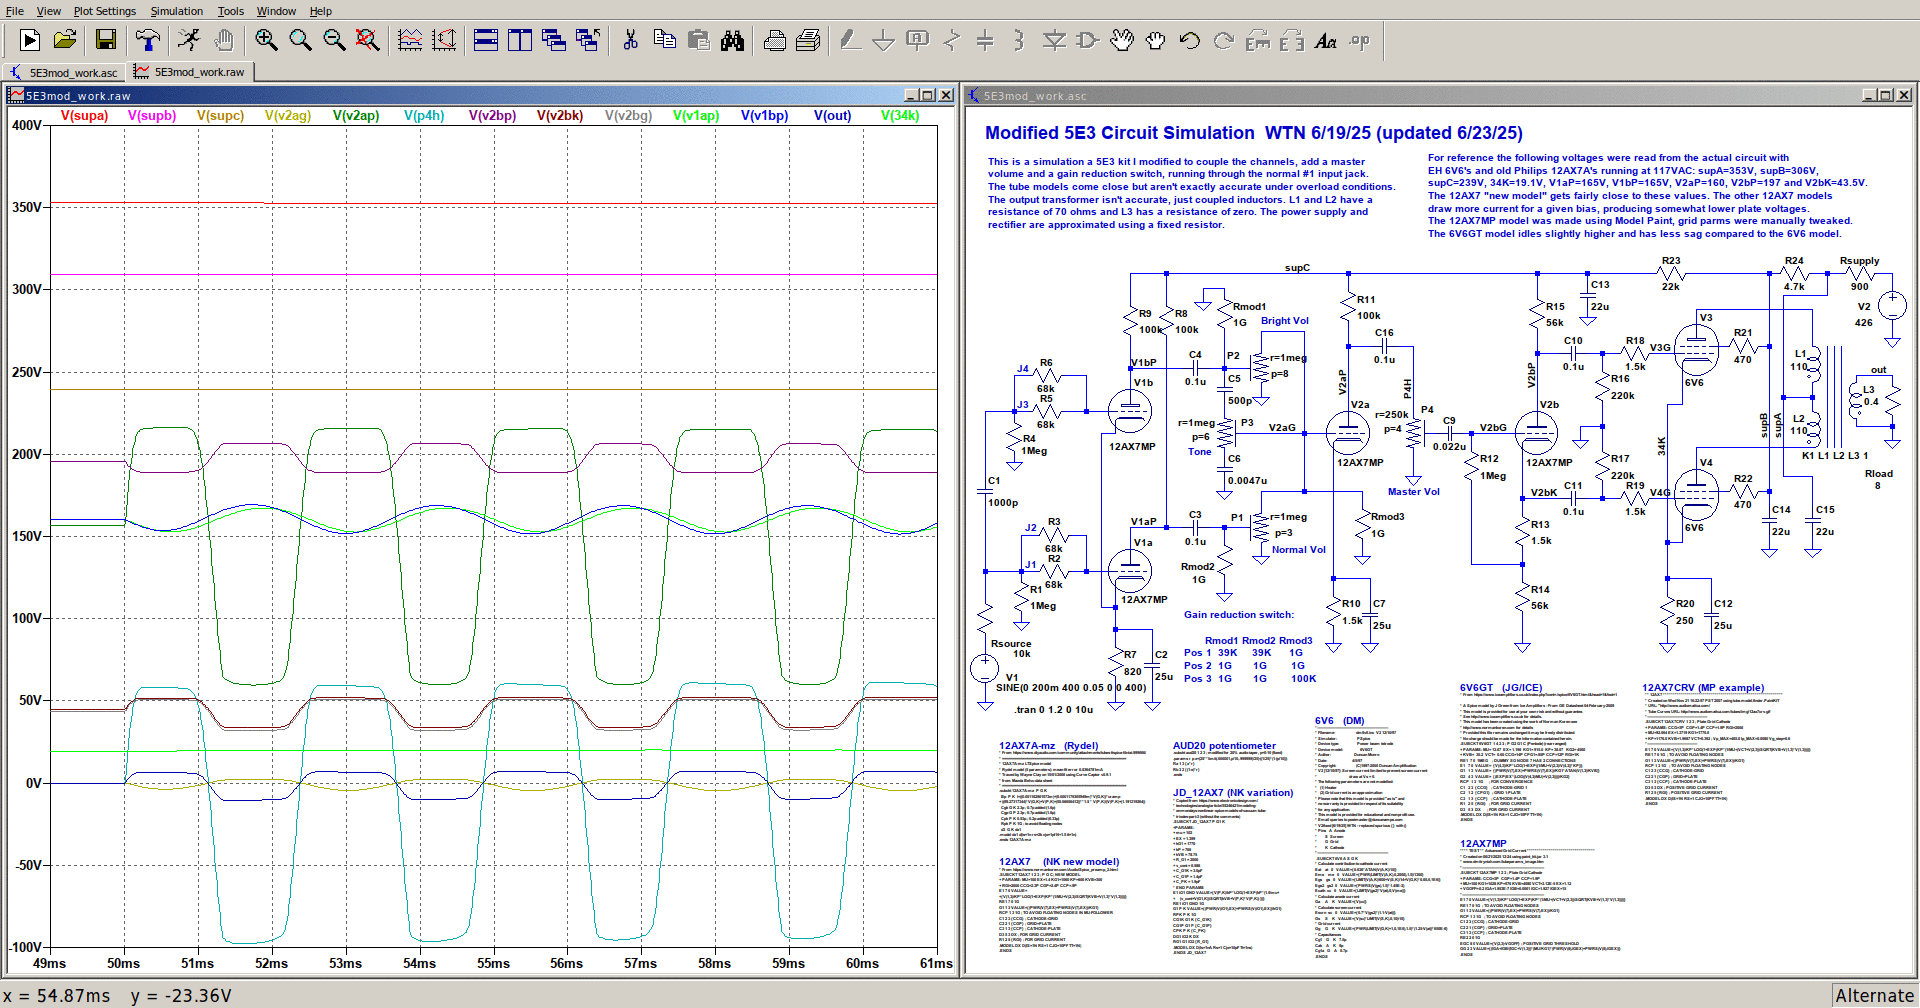Image resolution: width=1920 pixels, height=1008 pixels.
Task: Click the Undo arrow icon
Action: [1190, 40]
